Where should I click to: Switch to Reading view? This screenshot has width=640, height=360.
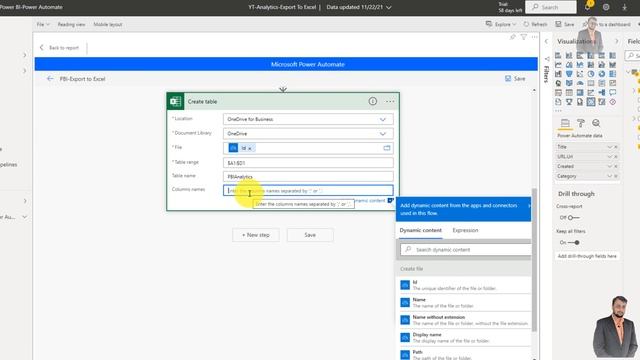click(71, 24)
